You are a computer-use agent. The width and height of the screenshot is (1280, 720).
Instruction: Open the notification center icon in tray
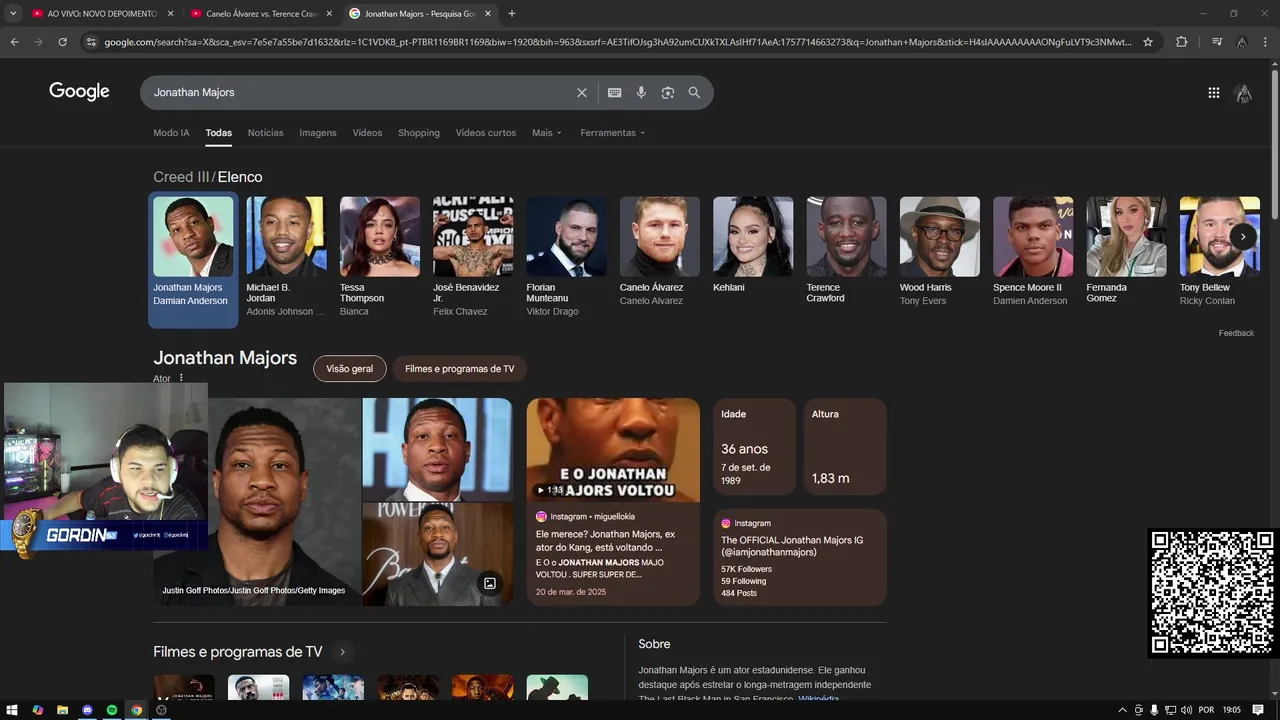(x=1259, y=709)
